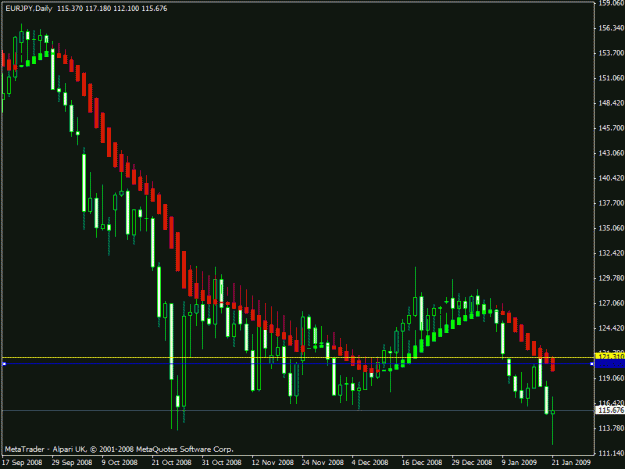Click the 132.420 price axis label
The width and height of the screenshot is (625, 469).
point(611,253)
